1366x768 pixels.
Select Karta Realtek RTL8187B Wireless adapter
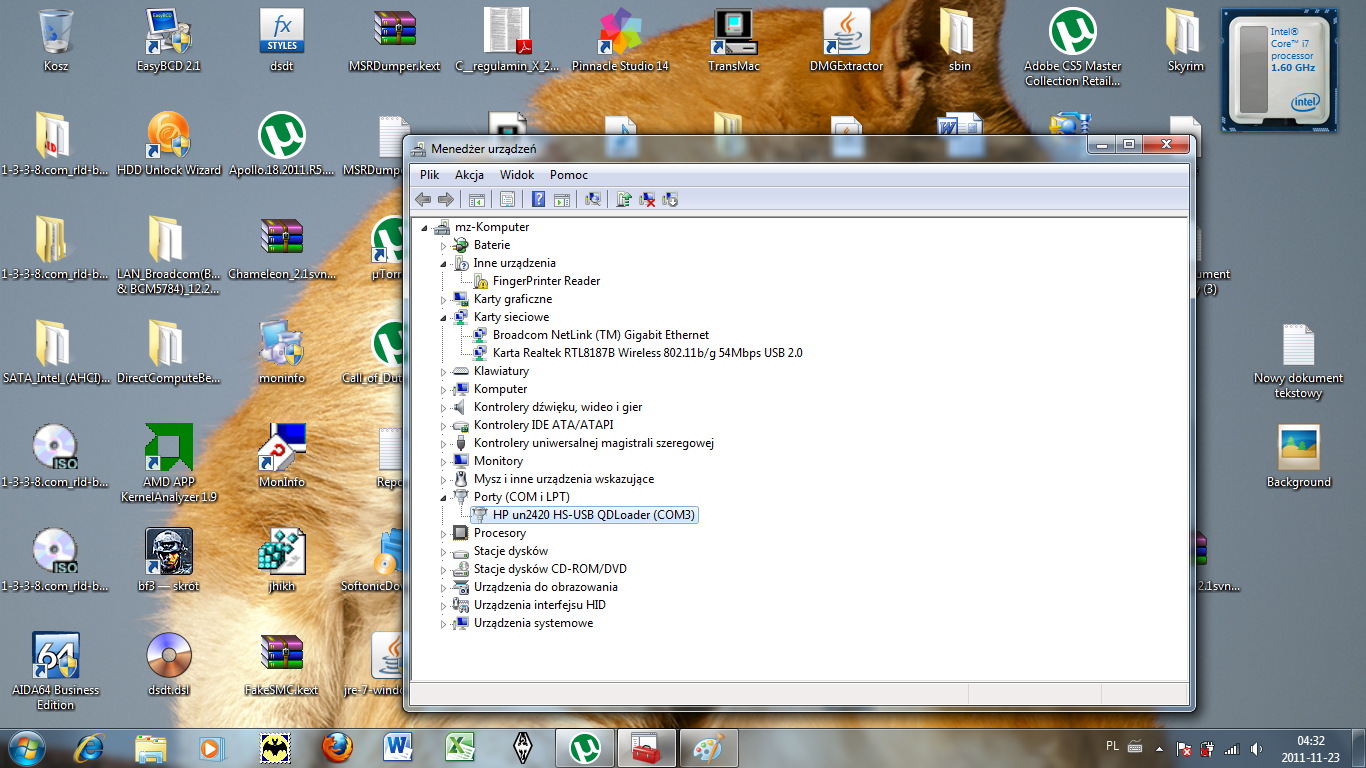coord(647,353)
